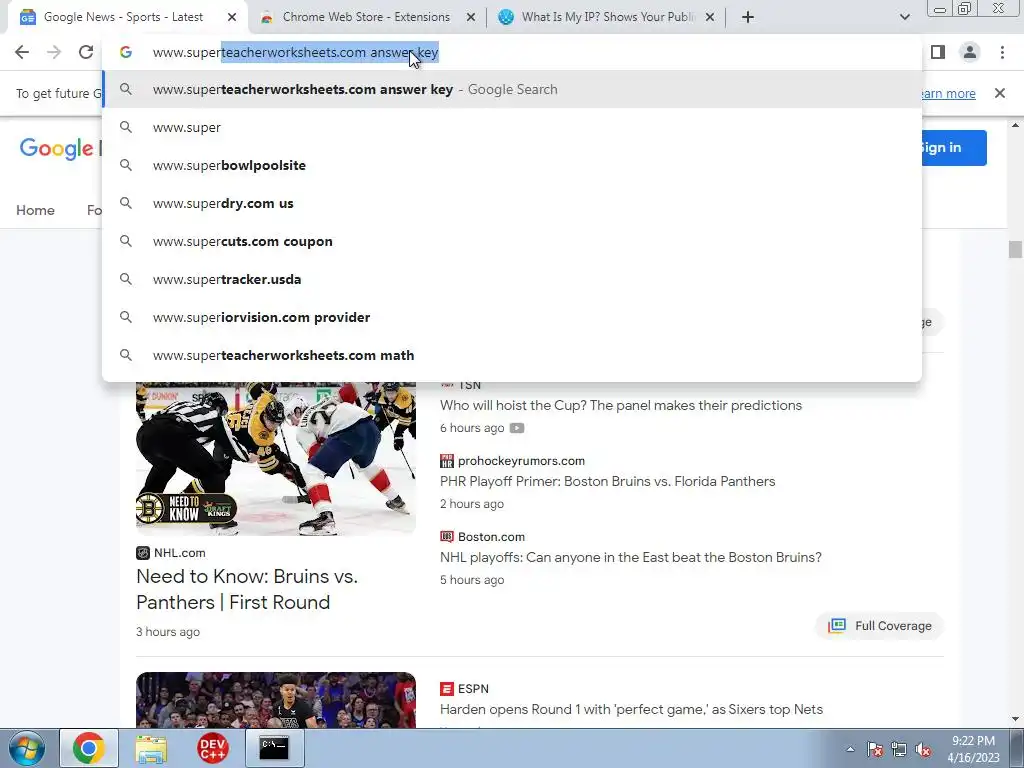
Task: Click the Full Coverage button
Action: (x=879, y=626)
